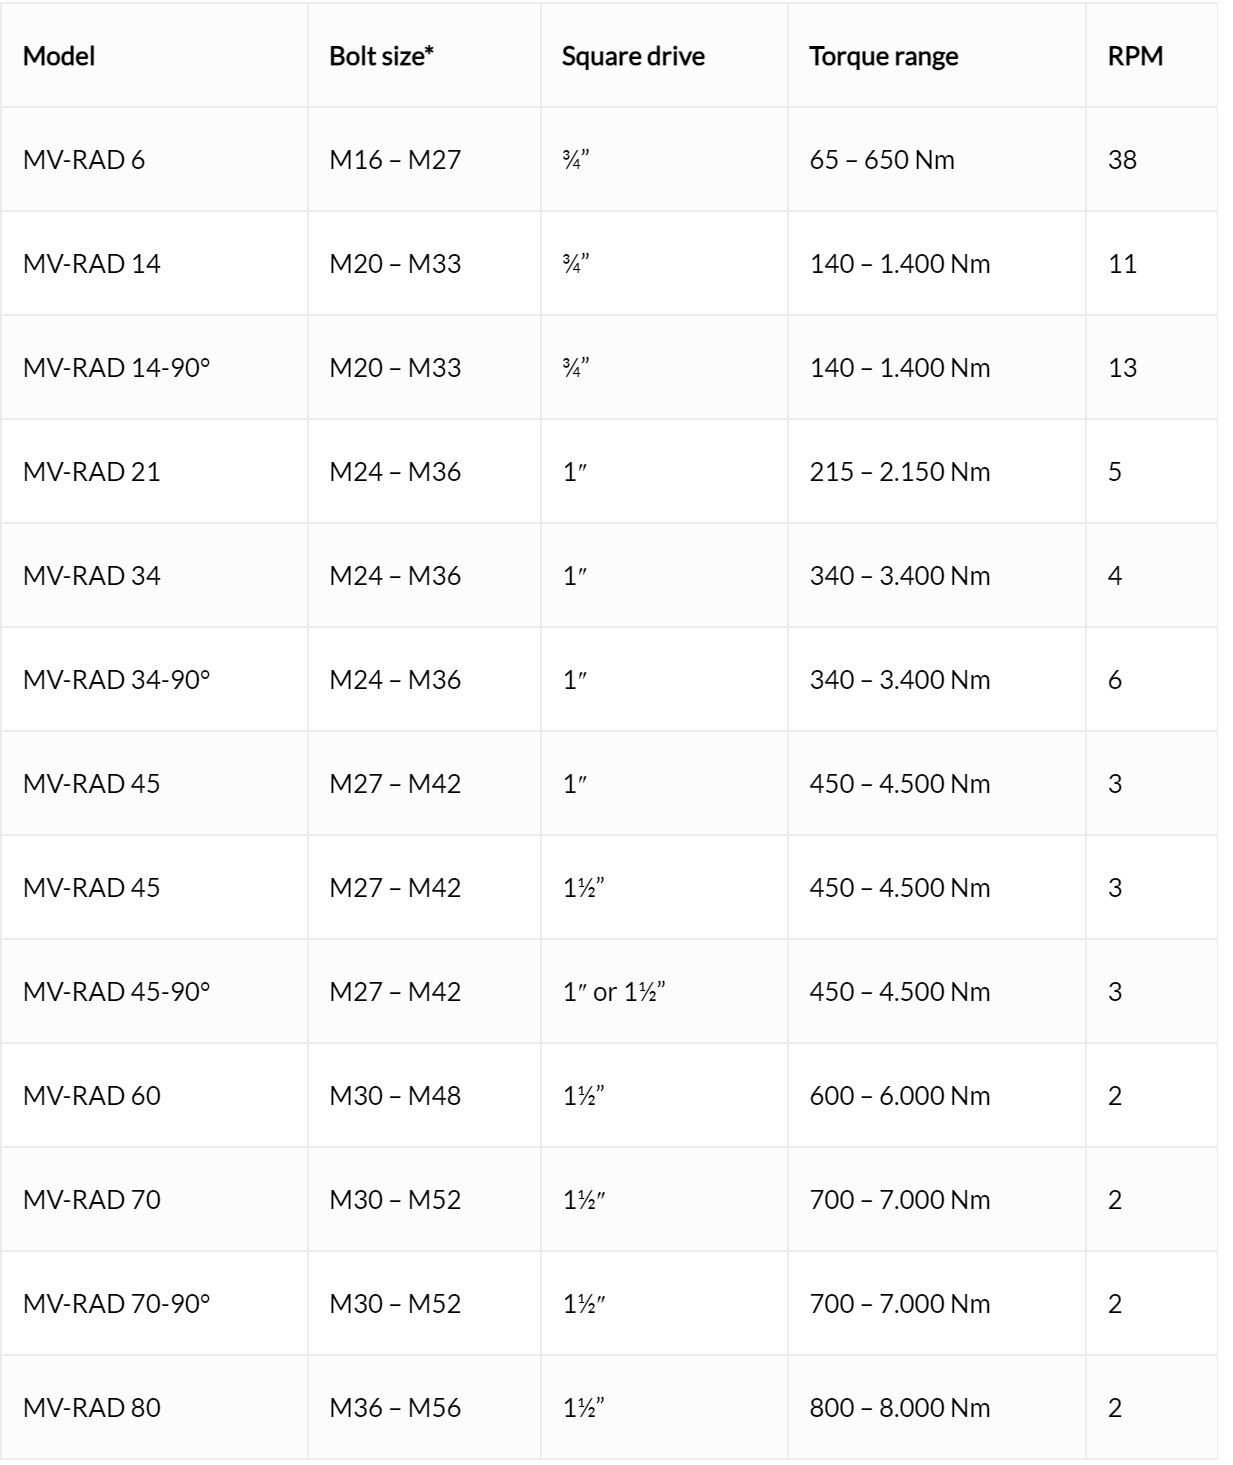This screenshot has height=1465, width=1233.
Task: Select the MV-RAD 6 model cell
Action: 154,160
